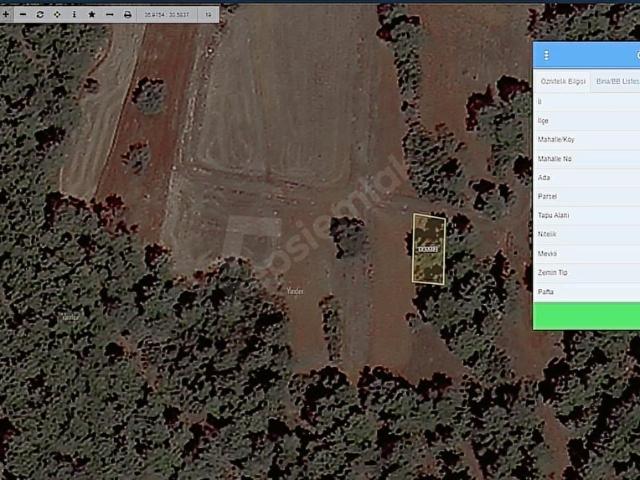640x480 pixels.
Task: Click the Yader label on the map
Action: point(294,291)
